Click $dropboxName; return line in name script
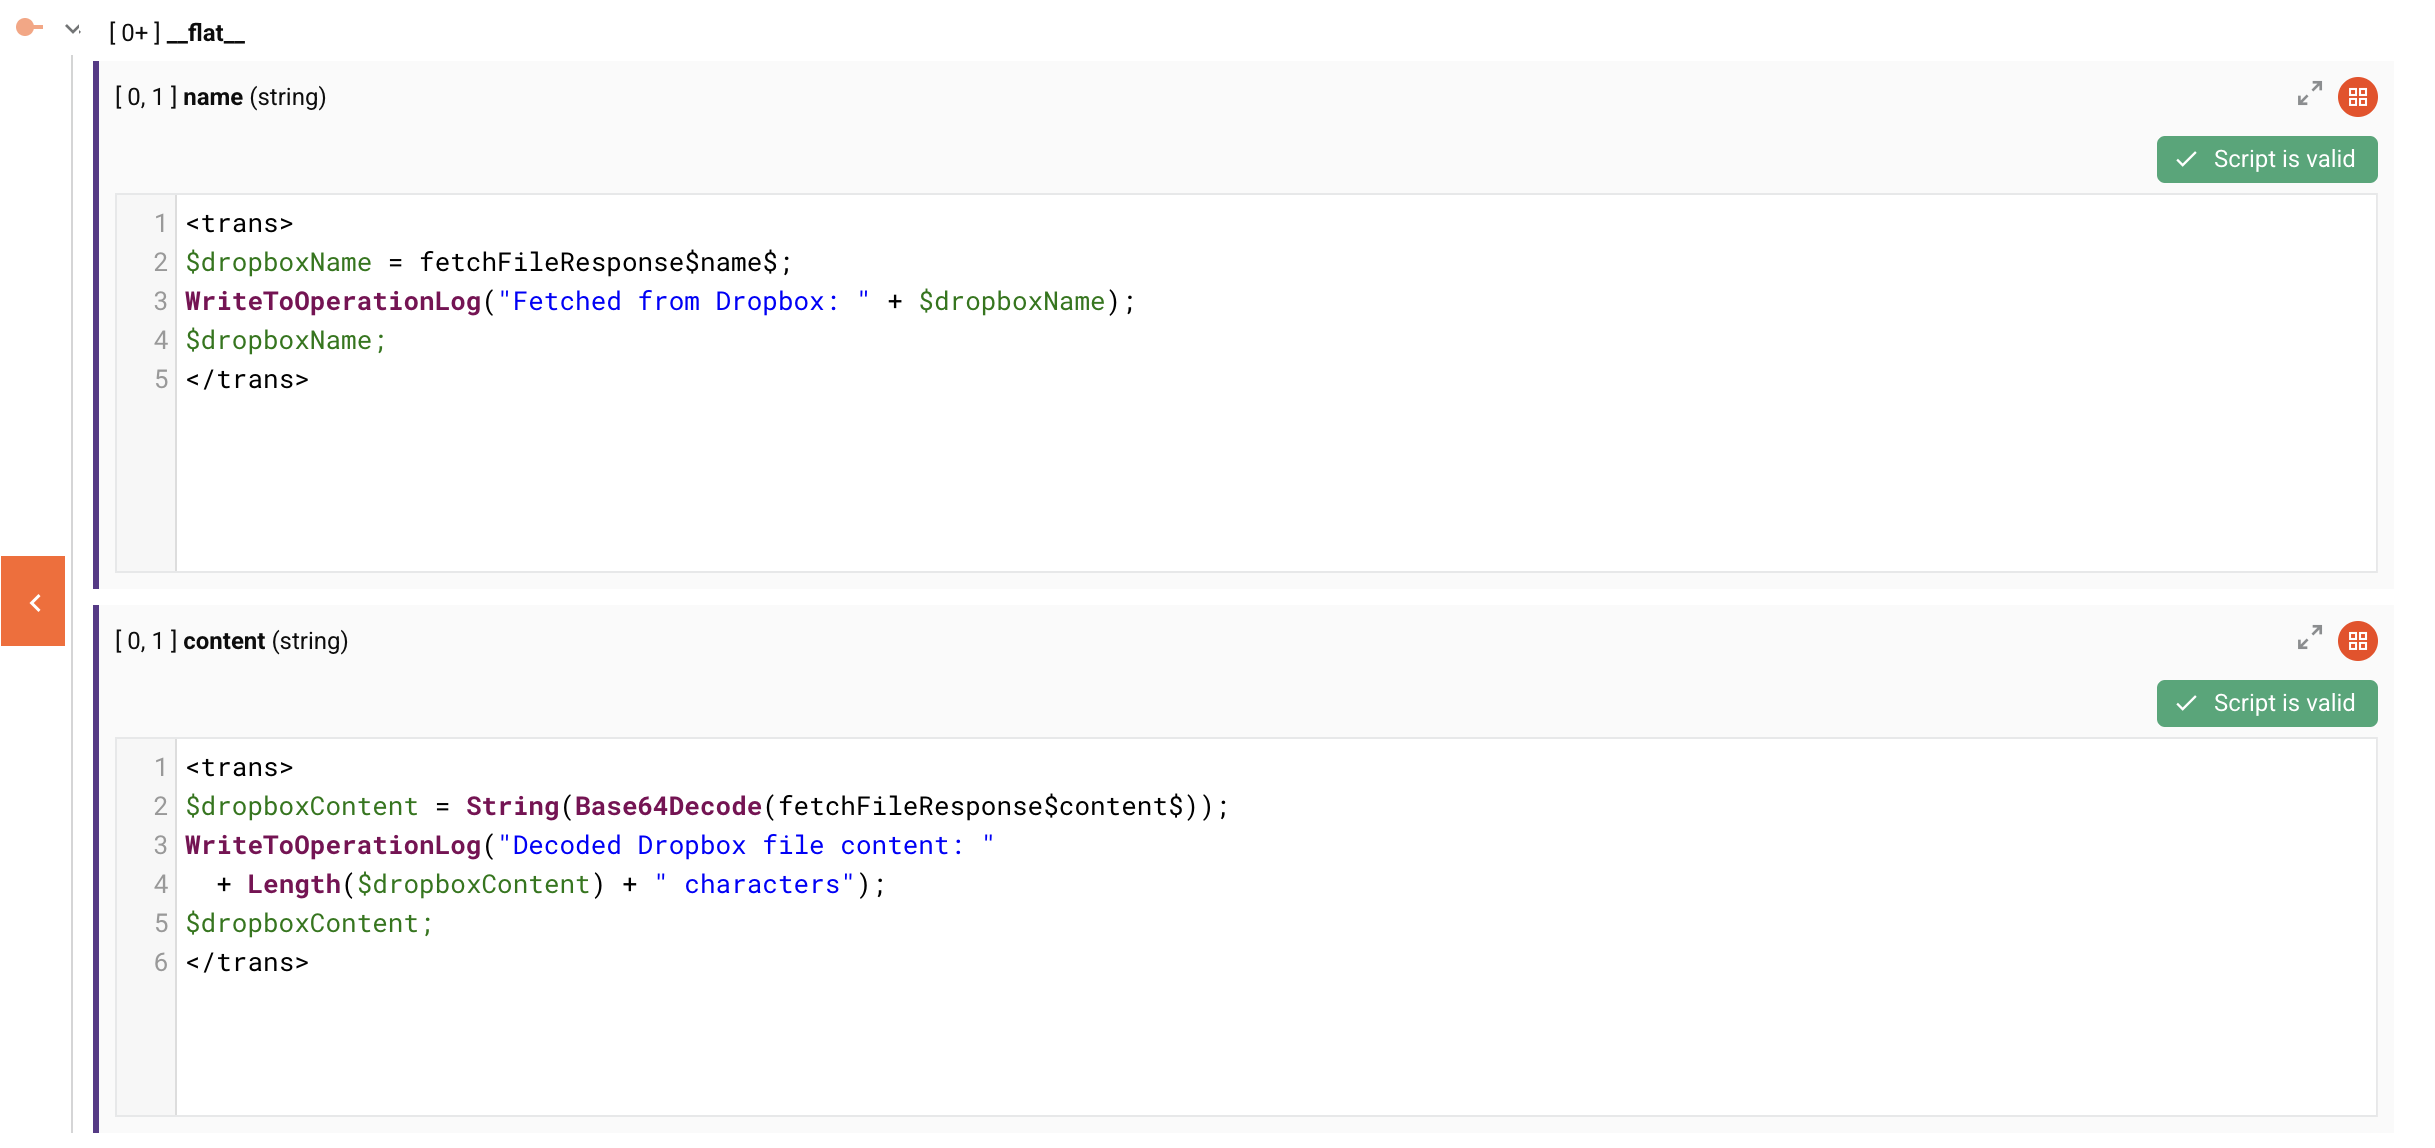Screen dimensions: 2435x1148 pos(285,341)
